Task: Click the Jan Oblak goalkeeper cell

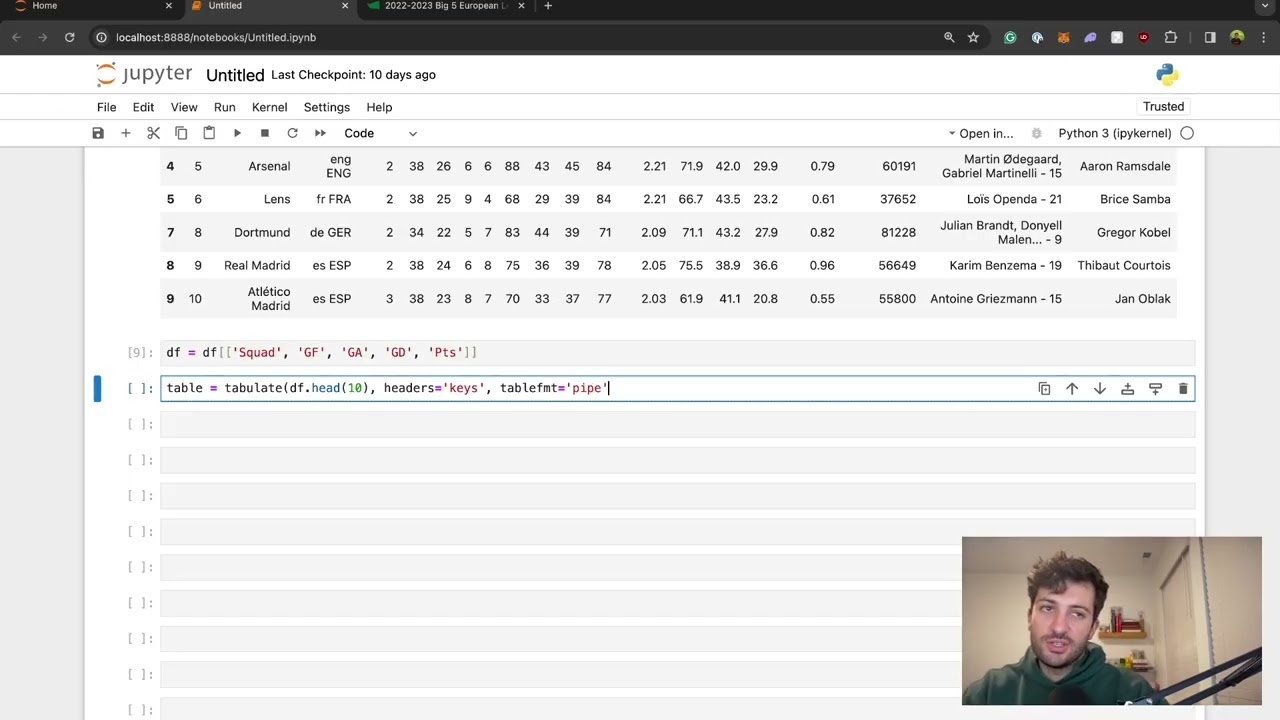Action: (x=1142, y=298)
